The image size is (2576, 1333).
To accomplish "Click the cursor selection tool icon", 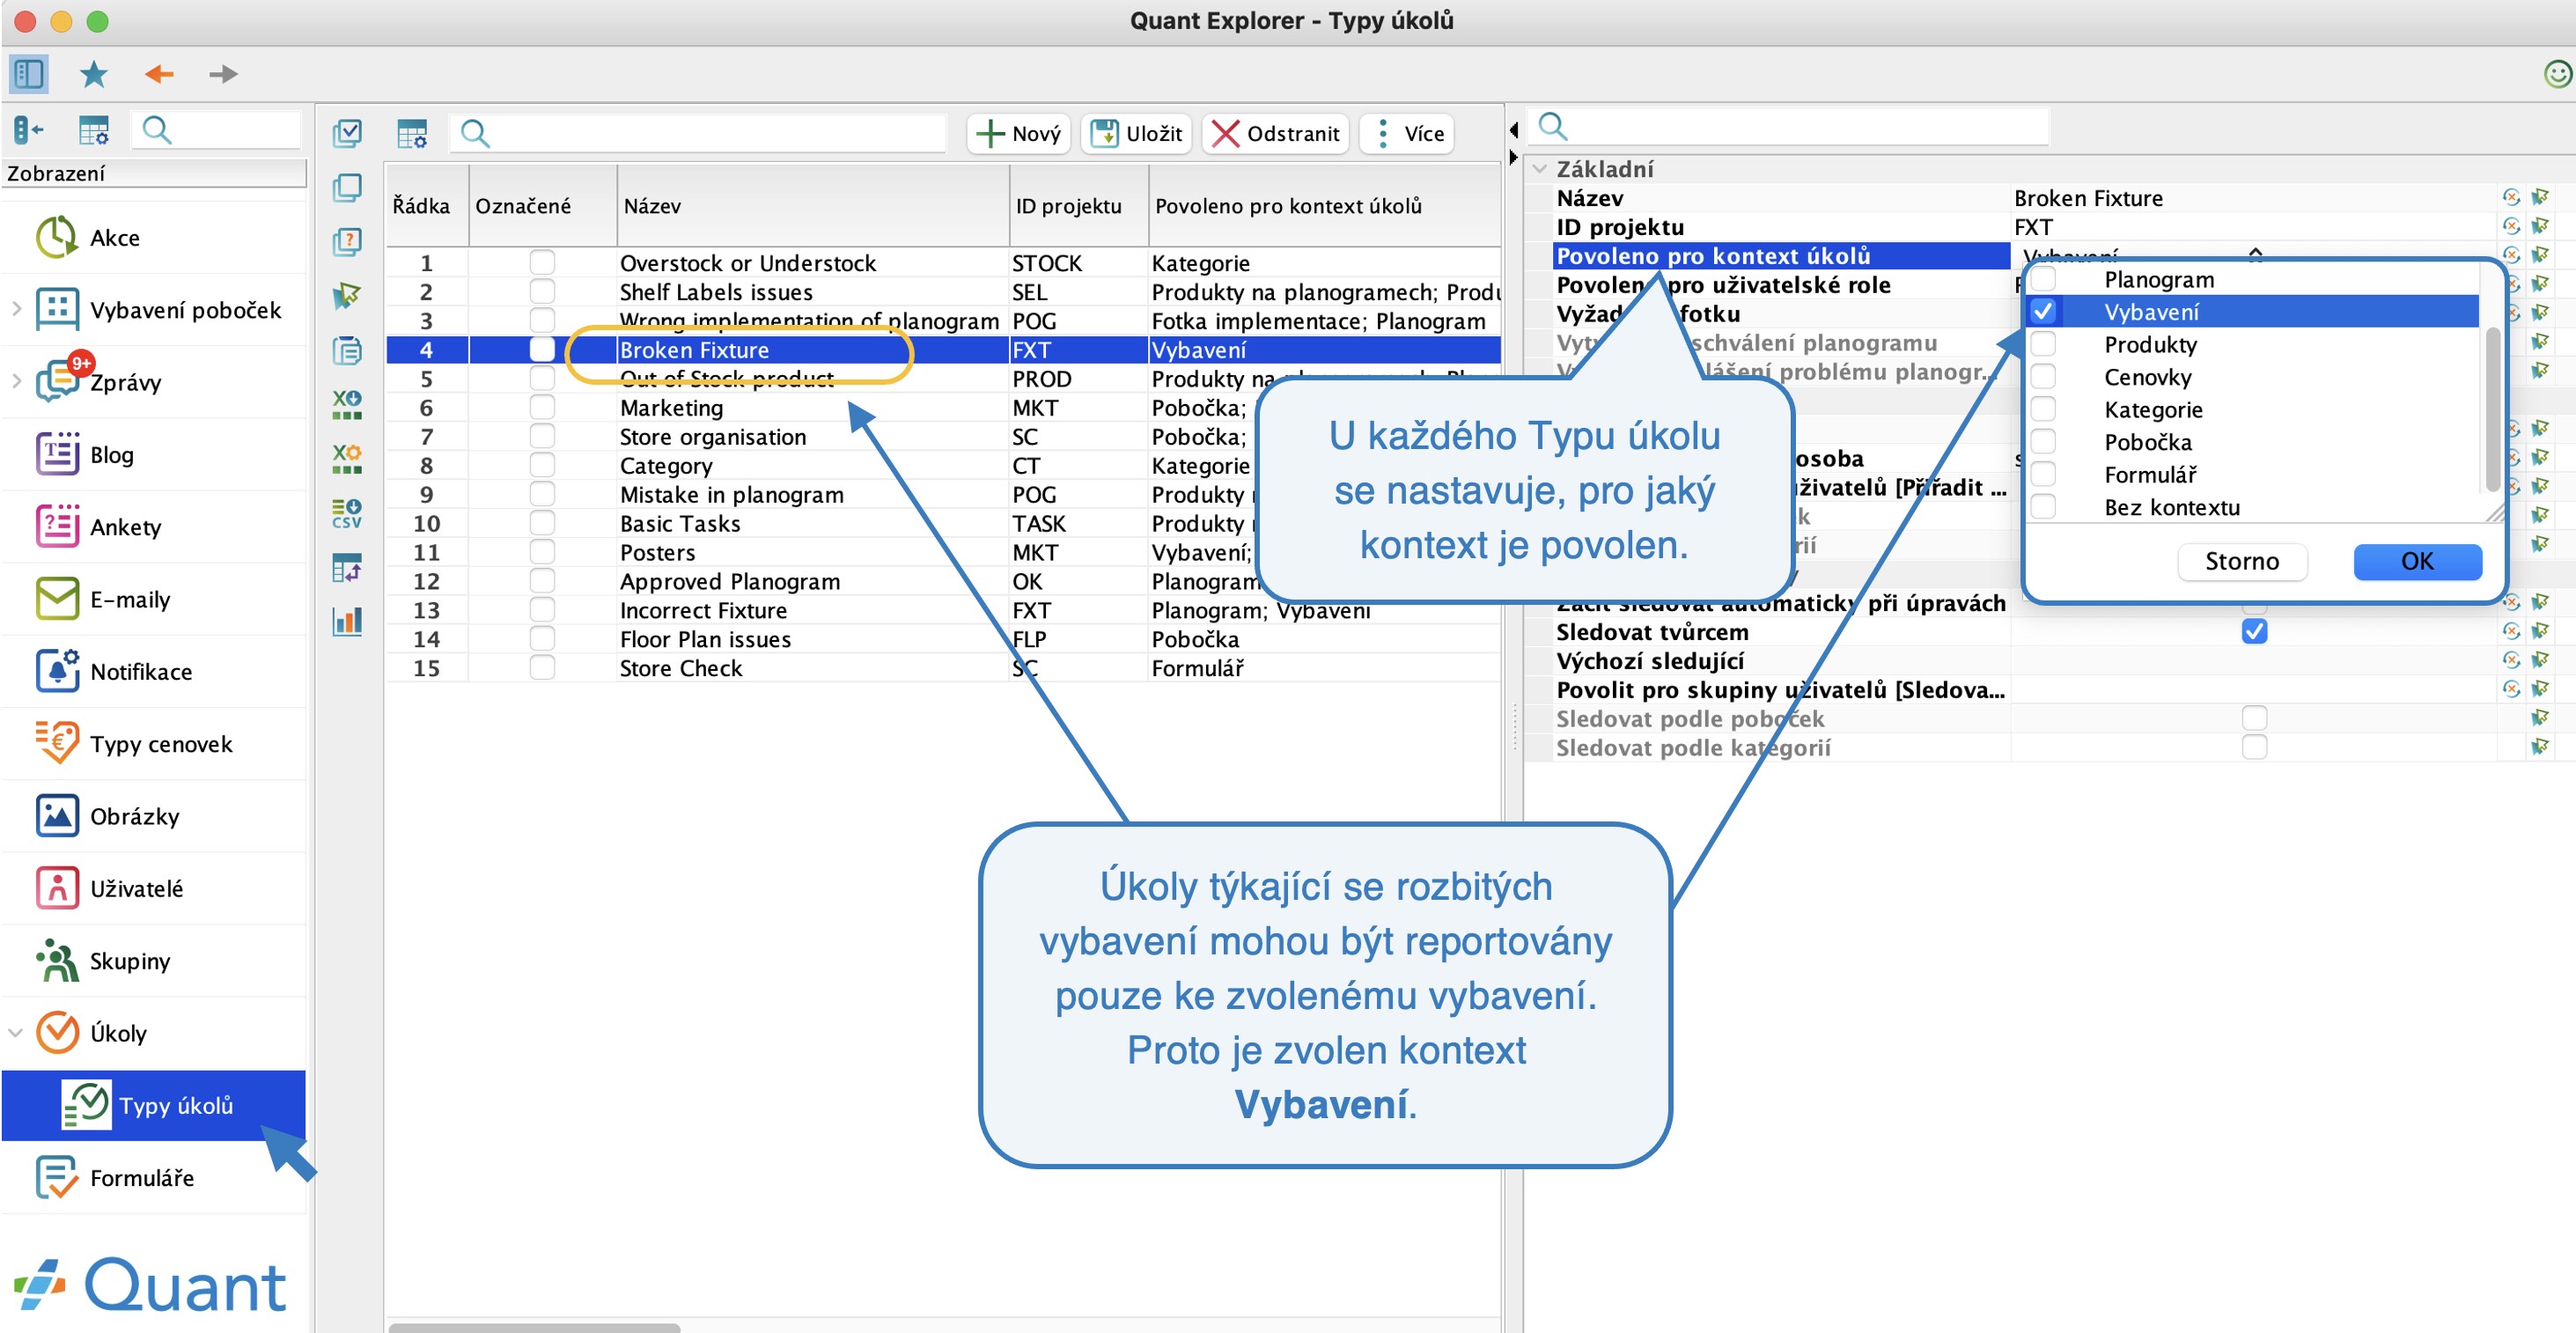I will 347,296.
